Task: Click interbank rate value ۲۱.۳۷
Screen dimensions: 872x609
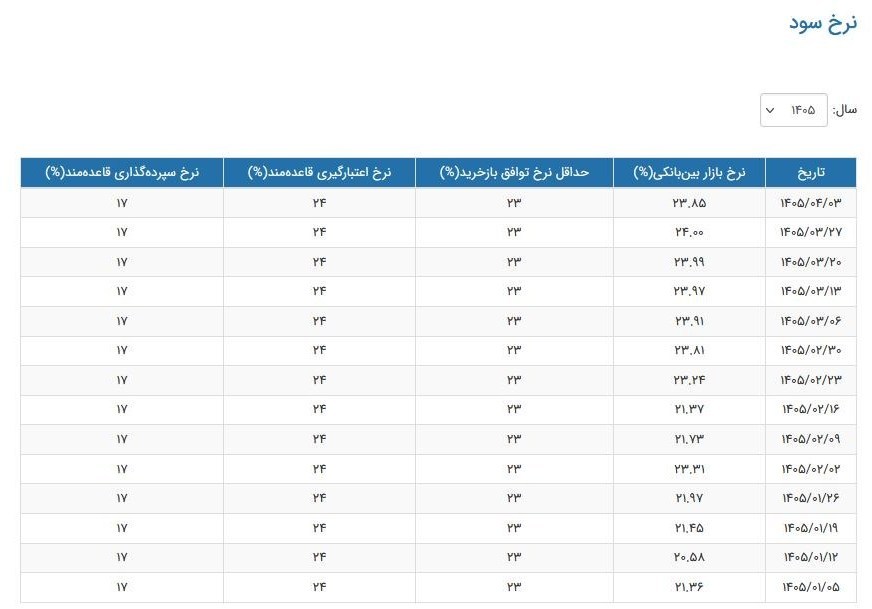Action: 689,409
